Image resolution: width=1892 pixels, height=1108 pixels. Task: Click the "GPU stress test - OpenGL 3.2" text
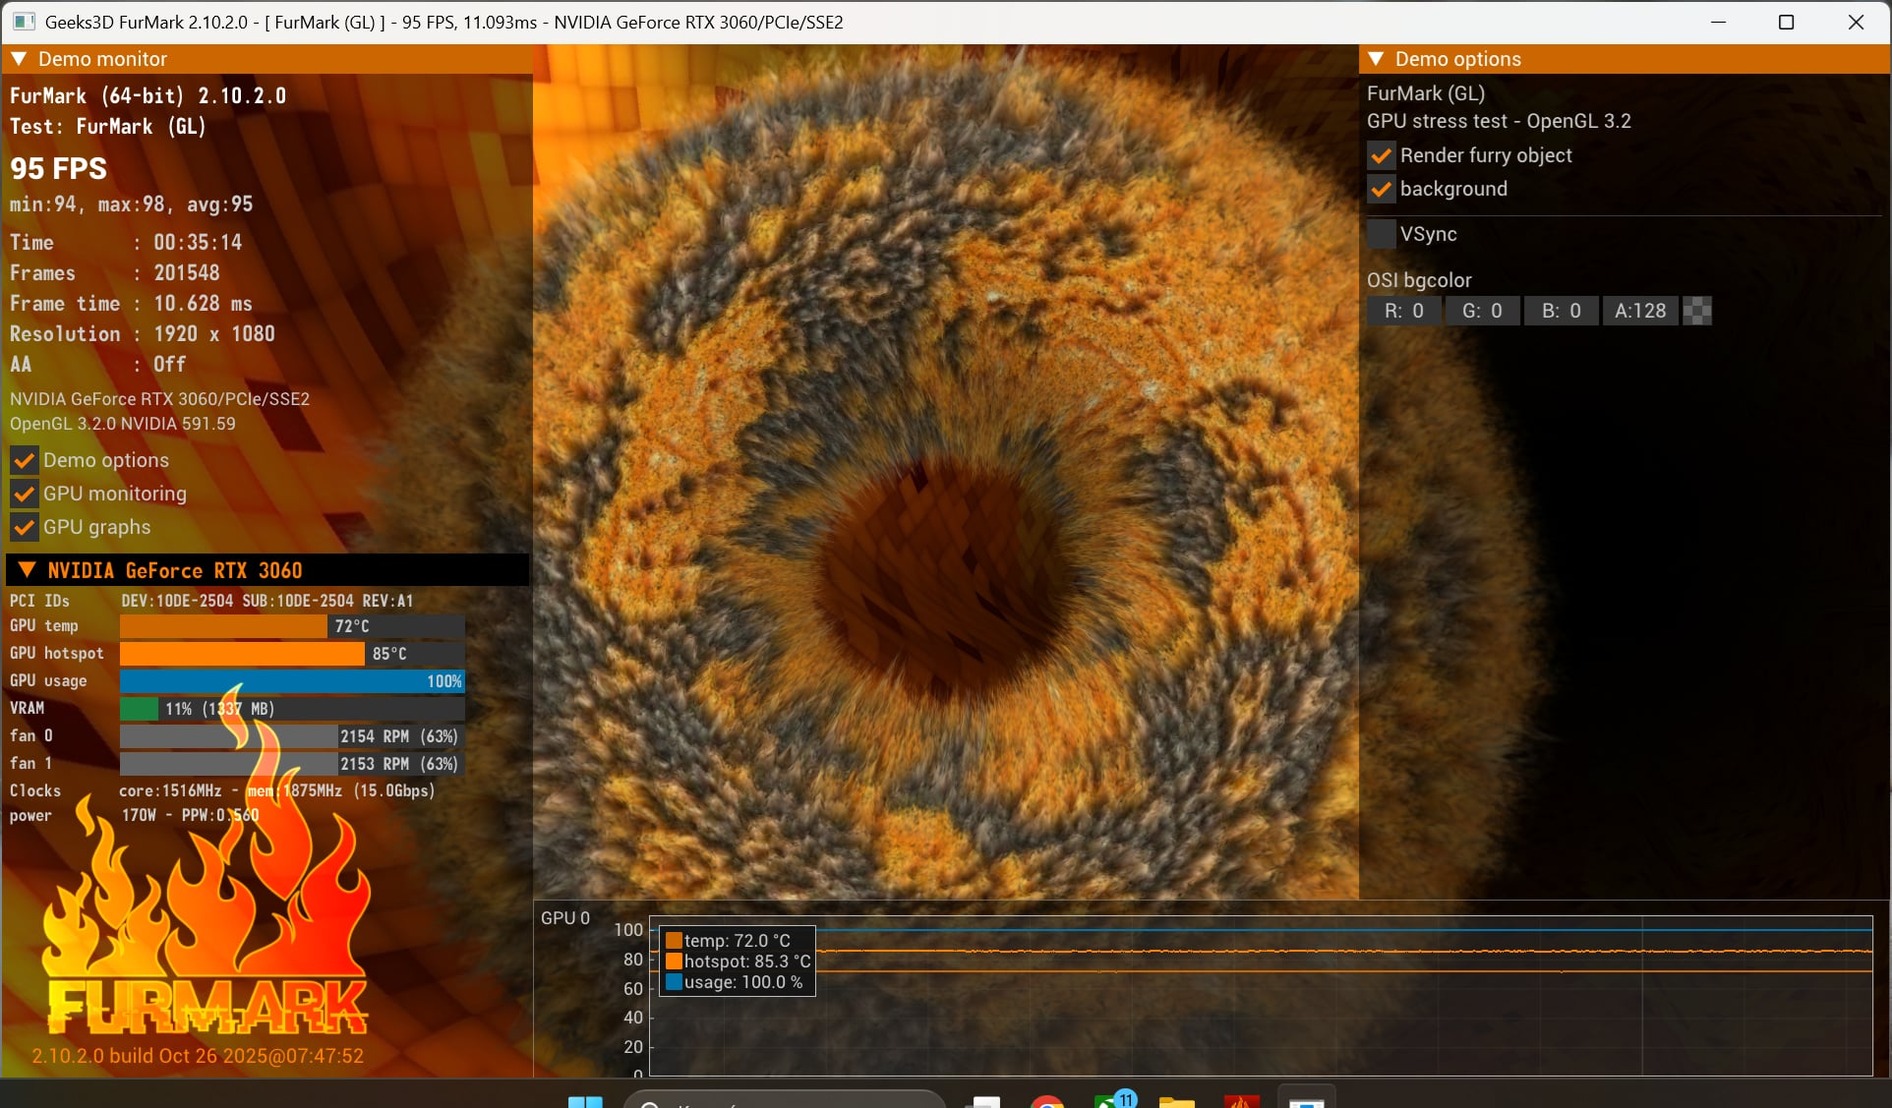(1499, 121)
